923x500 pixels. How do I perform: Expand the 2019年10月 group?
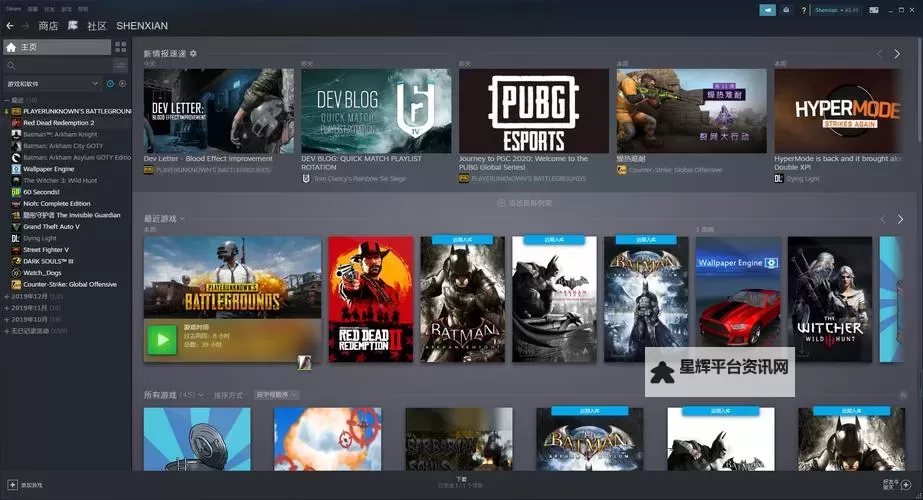pyautogui.click(x=6, y=319)
